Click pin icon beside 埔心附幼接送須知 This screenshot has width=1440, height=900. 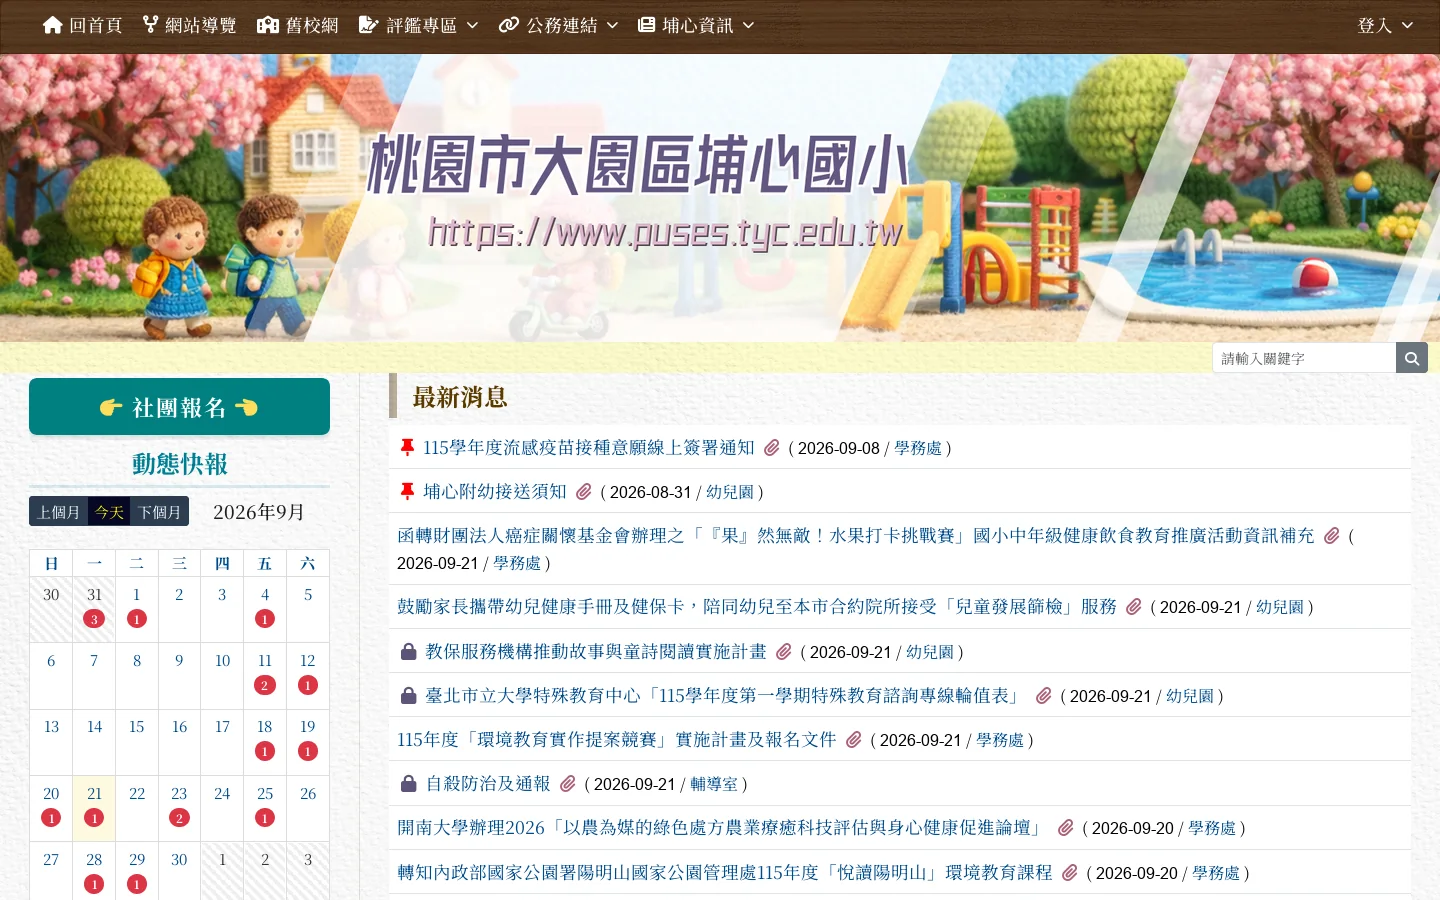pyautogui.click(x=407, y=492)
